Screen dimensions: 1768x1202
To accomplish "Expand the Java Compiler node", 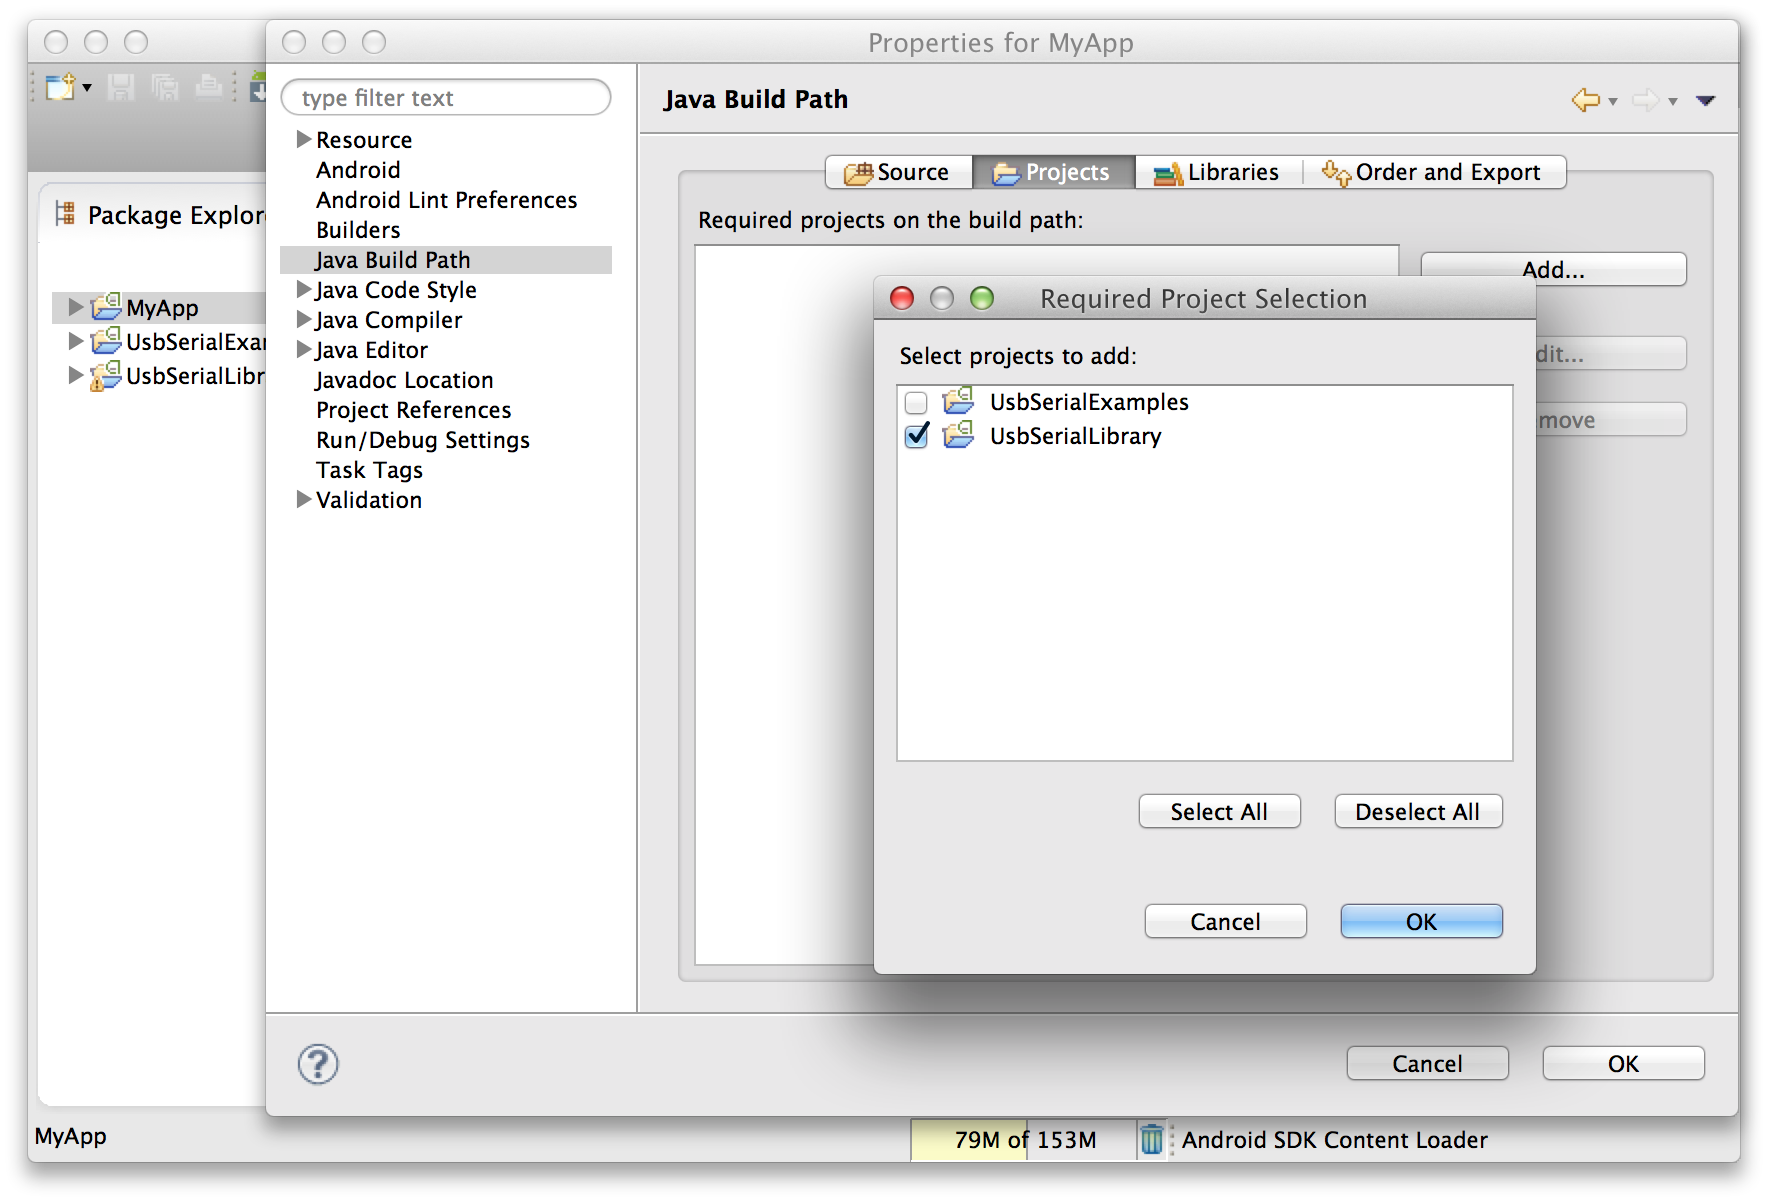I will [x=303, y=319].
